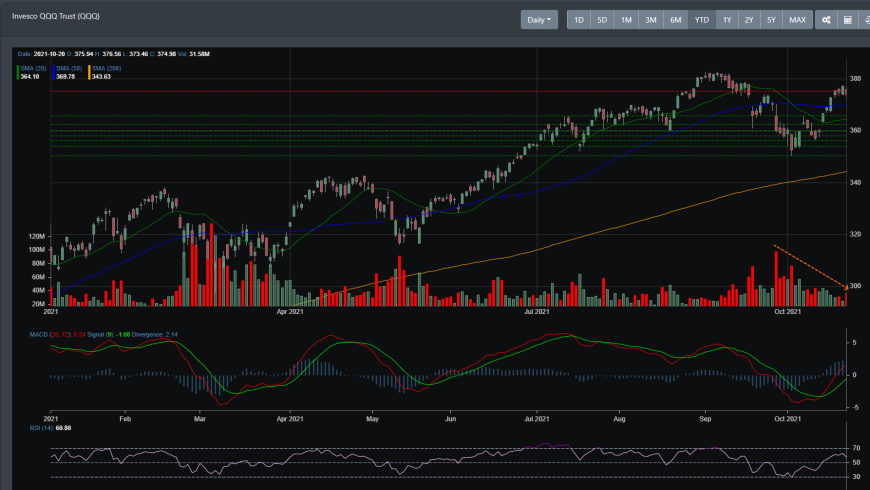Click the 120M volume axis label
The width and height of the screenshot is (870, 490).
37,236
